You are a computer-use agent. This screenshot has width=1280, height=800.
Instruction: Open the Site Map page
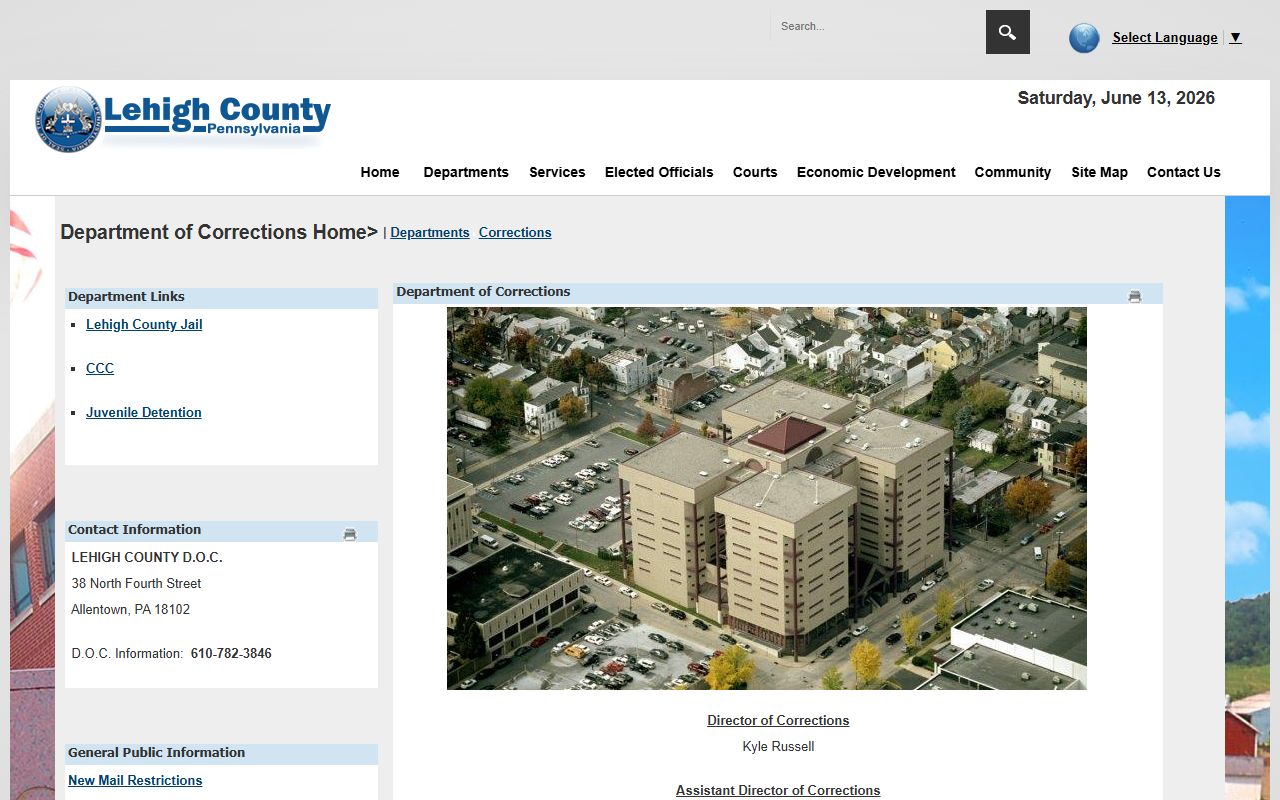pos(1099,172)
